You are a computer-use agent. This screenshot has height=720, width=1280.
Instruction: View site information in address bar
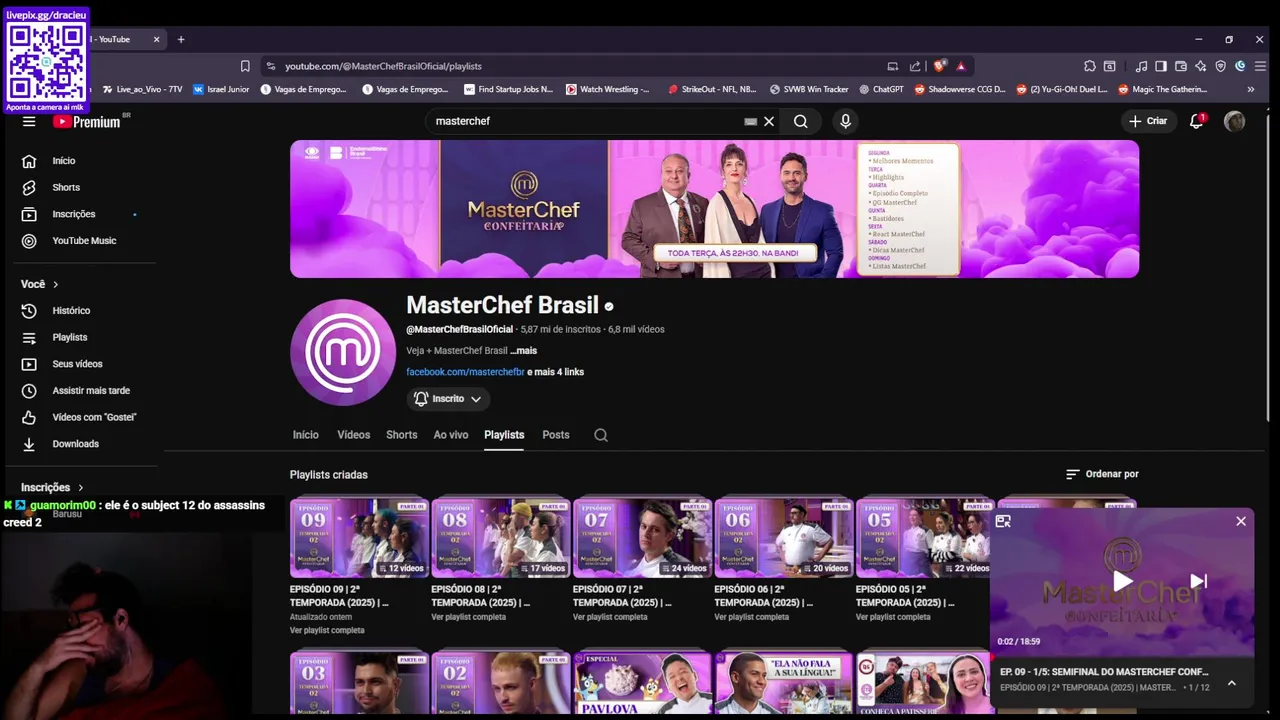pyautogui.click(x=270, y=66)
